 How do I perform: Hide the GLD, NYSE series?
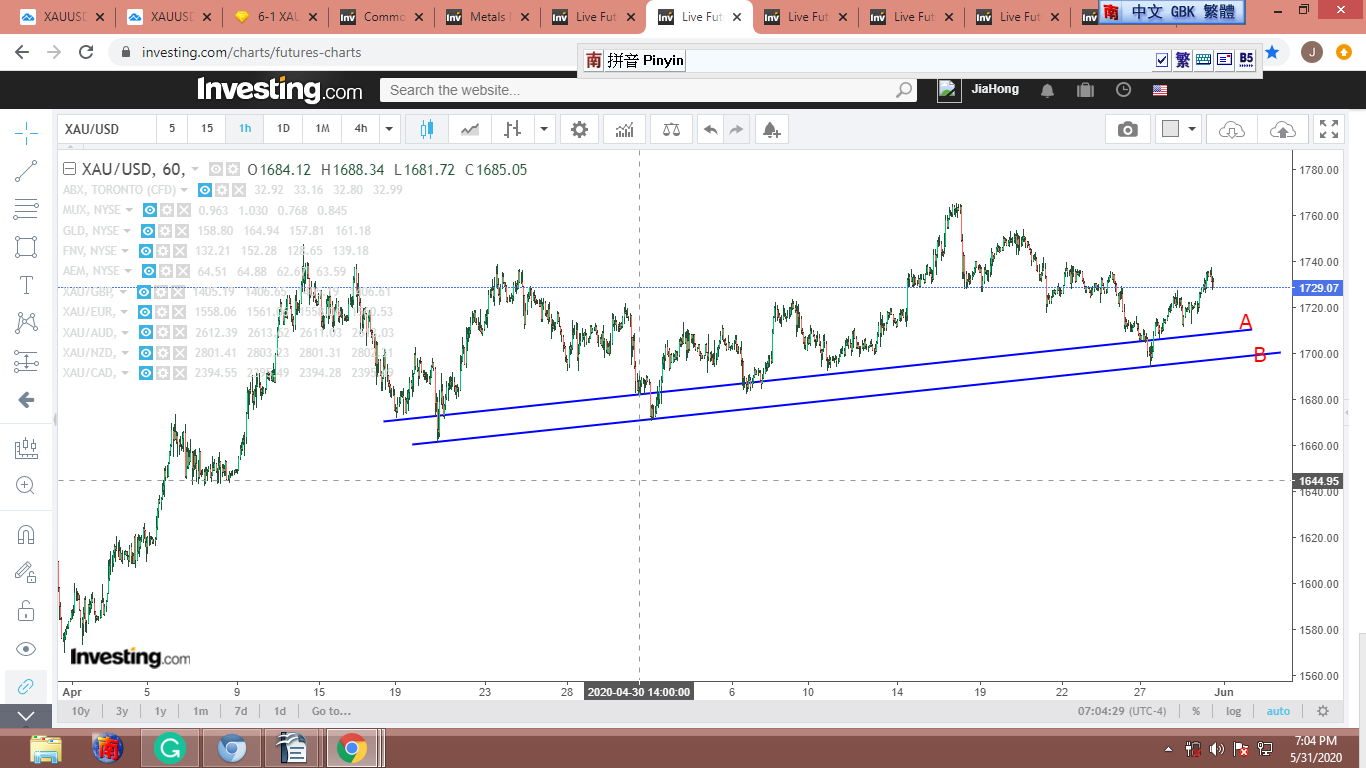[149, 231]
